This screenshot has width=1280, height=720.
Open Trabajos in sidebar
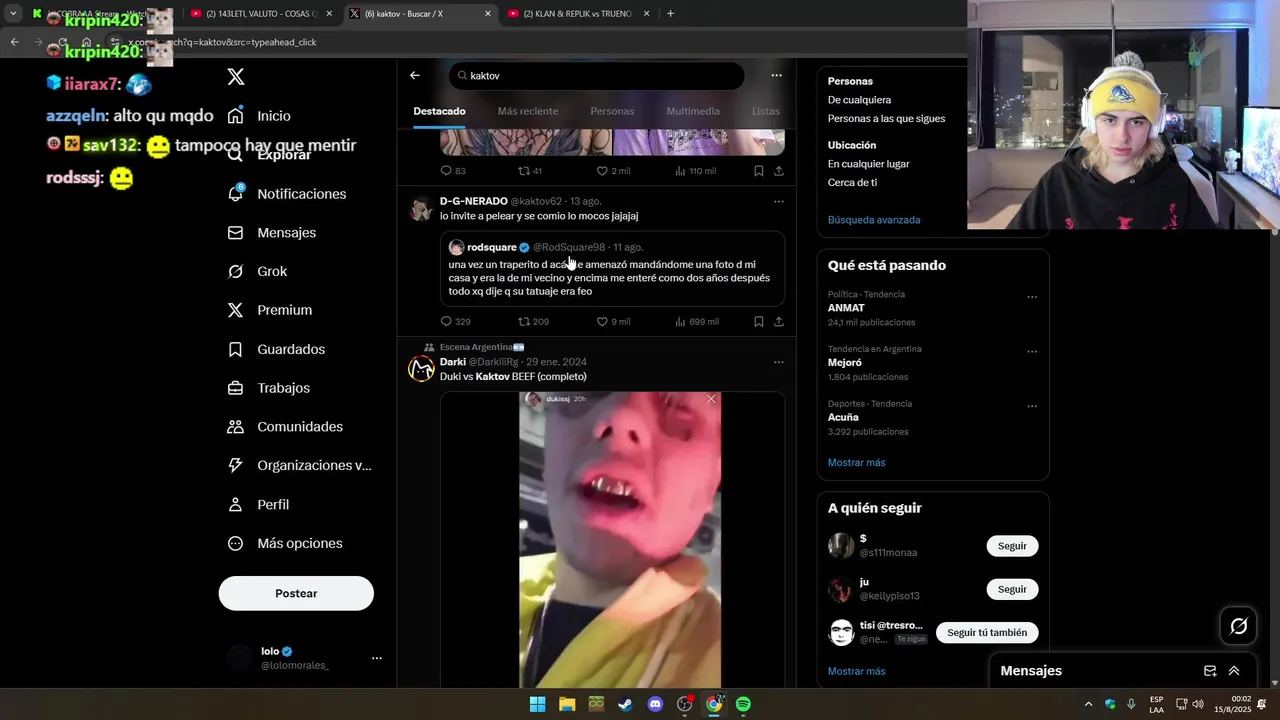coord(268,388)
